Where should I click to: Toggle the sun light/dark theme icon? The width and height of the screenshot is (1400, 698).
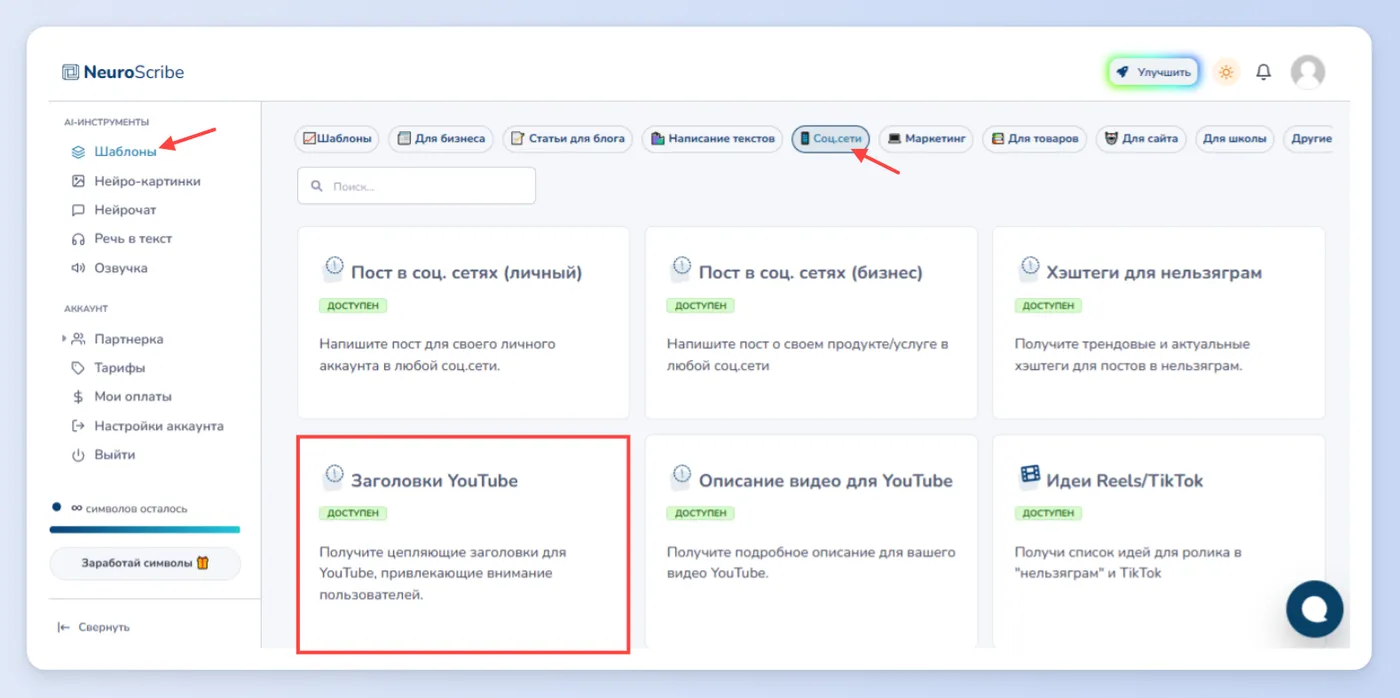[1226, 72]
